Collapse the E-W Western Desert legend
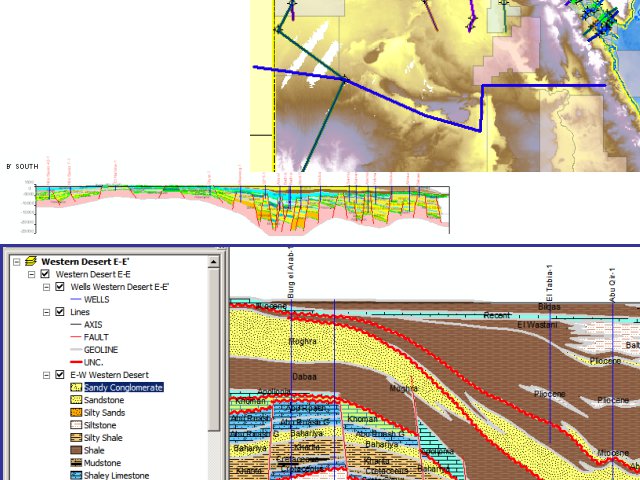 (x=47, y=375)
